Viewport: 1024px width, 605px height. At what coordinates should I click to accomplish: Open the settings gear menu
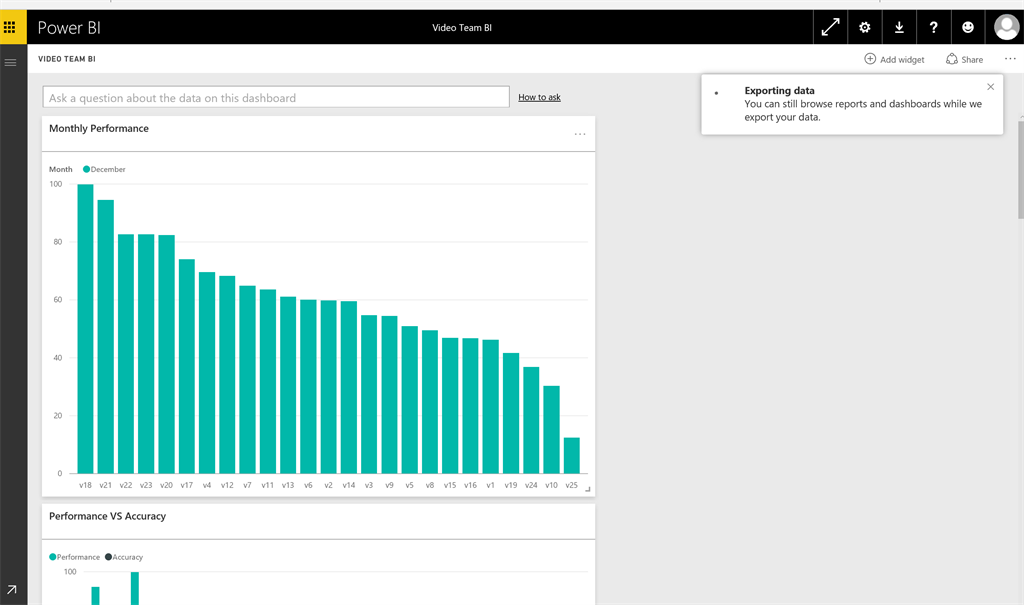pos(865,28)
